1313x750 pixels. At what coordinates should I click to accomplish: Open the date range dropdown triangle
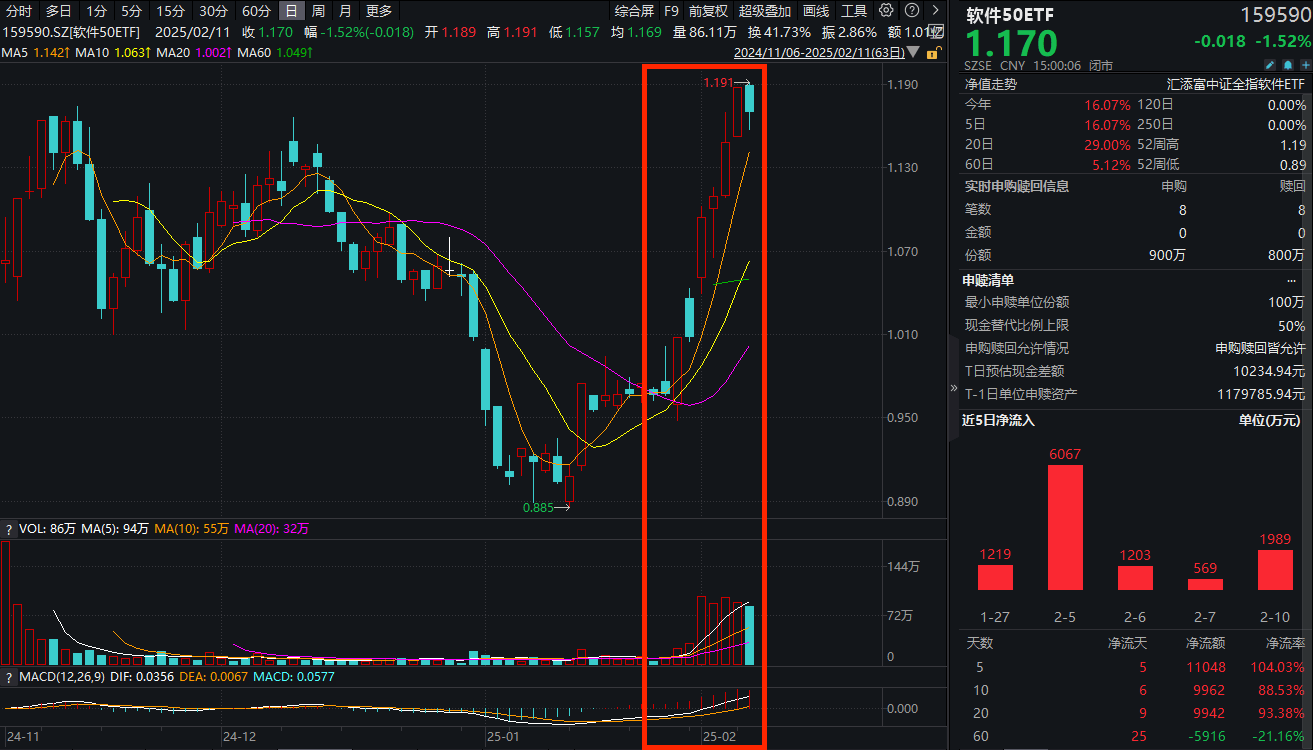click(915, 52)
